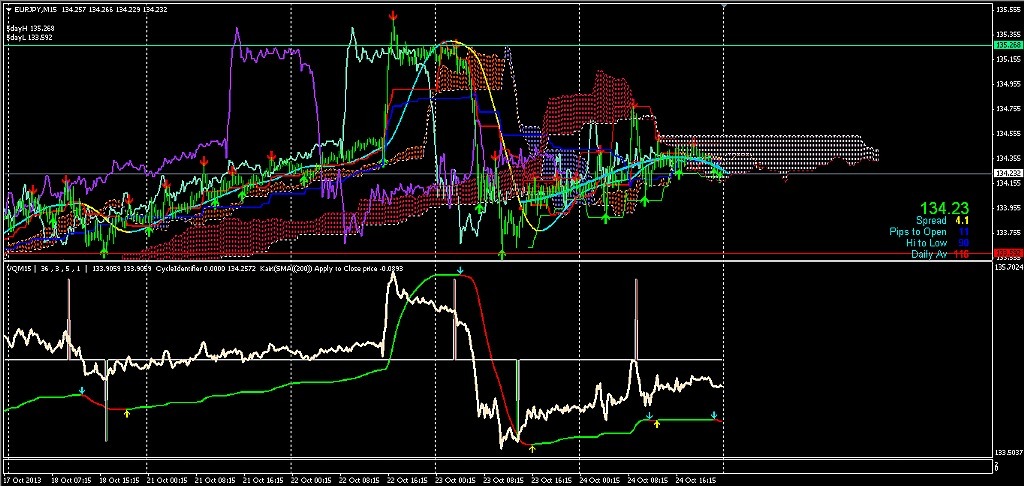The image size is (1024, 486).
Task: Click yellow up arrow at VQ indicator lowest trough
Action: tap(532, 448)
